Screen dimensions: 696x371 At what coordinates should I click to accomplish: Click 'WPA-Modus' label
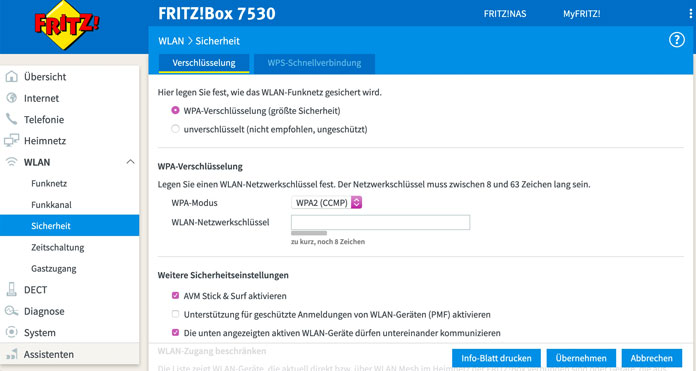coord(194,203)
